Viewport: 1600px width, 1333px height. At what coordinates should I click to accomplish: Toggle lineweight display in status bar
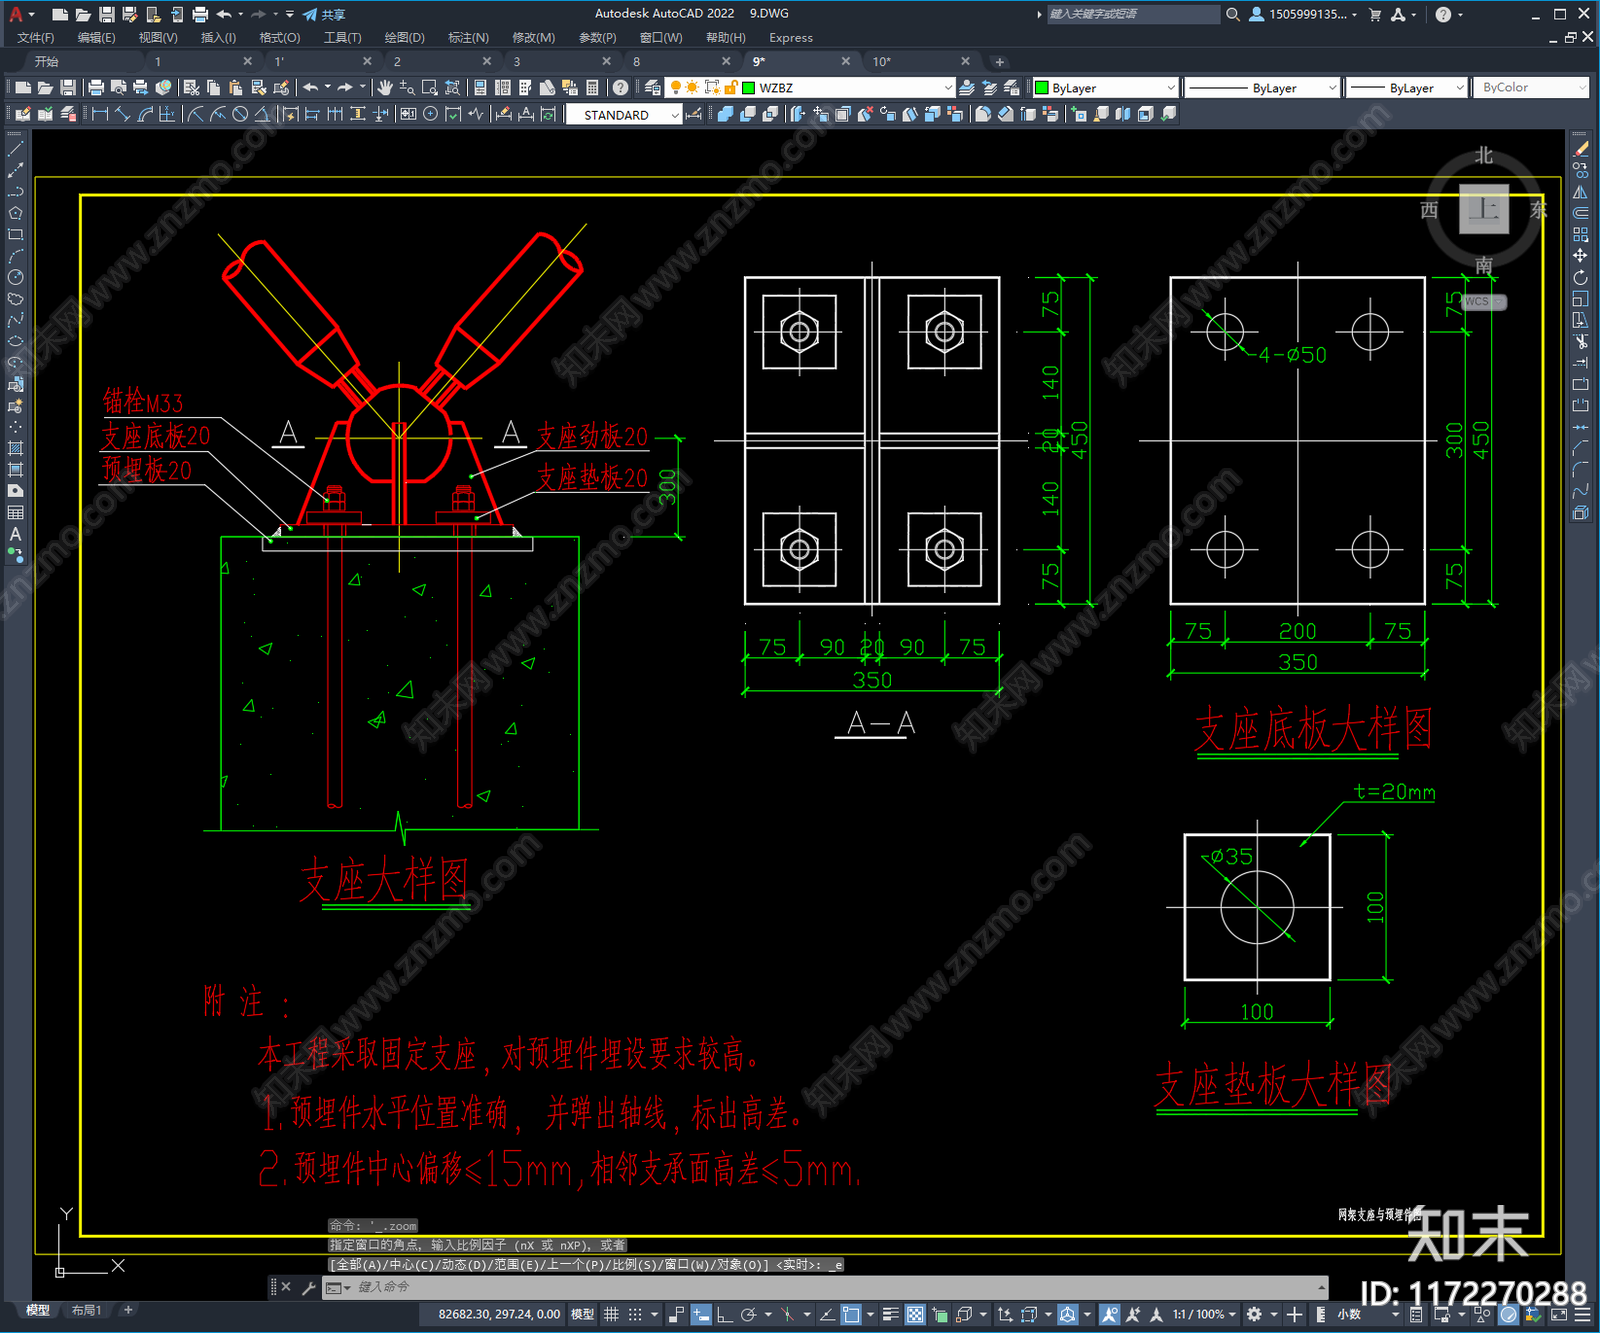[890, 1314]
